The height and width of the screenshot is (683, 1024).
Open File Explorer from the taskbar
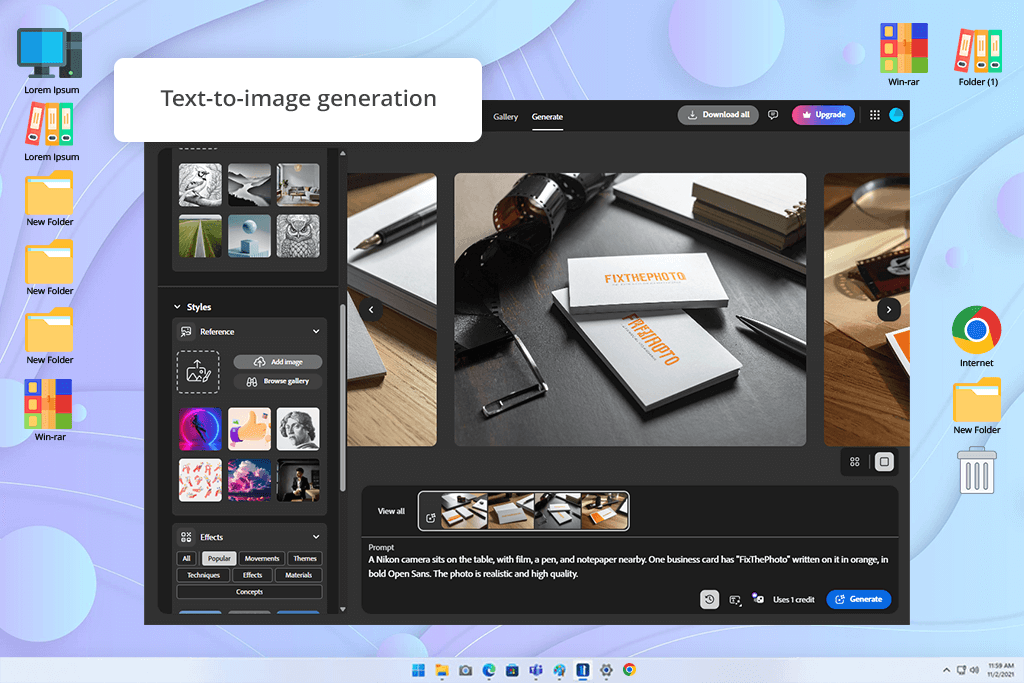442,670
